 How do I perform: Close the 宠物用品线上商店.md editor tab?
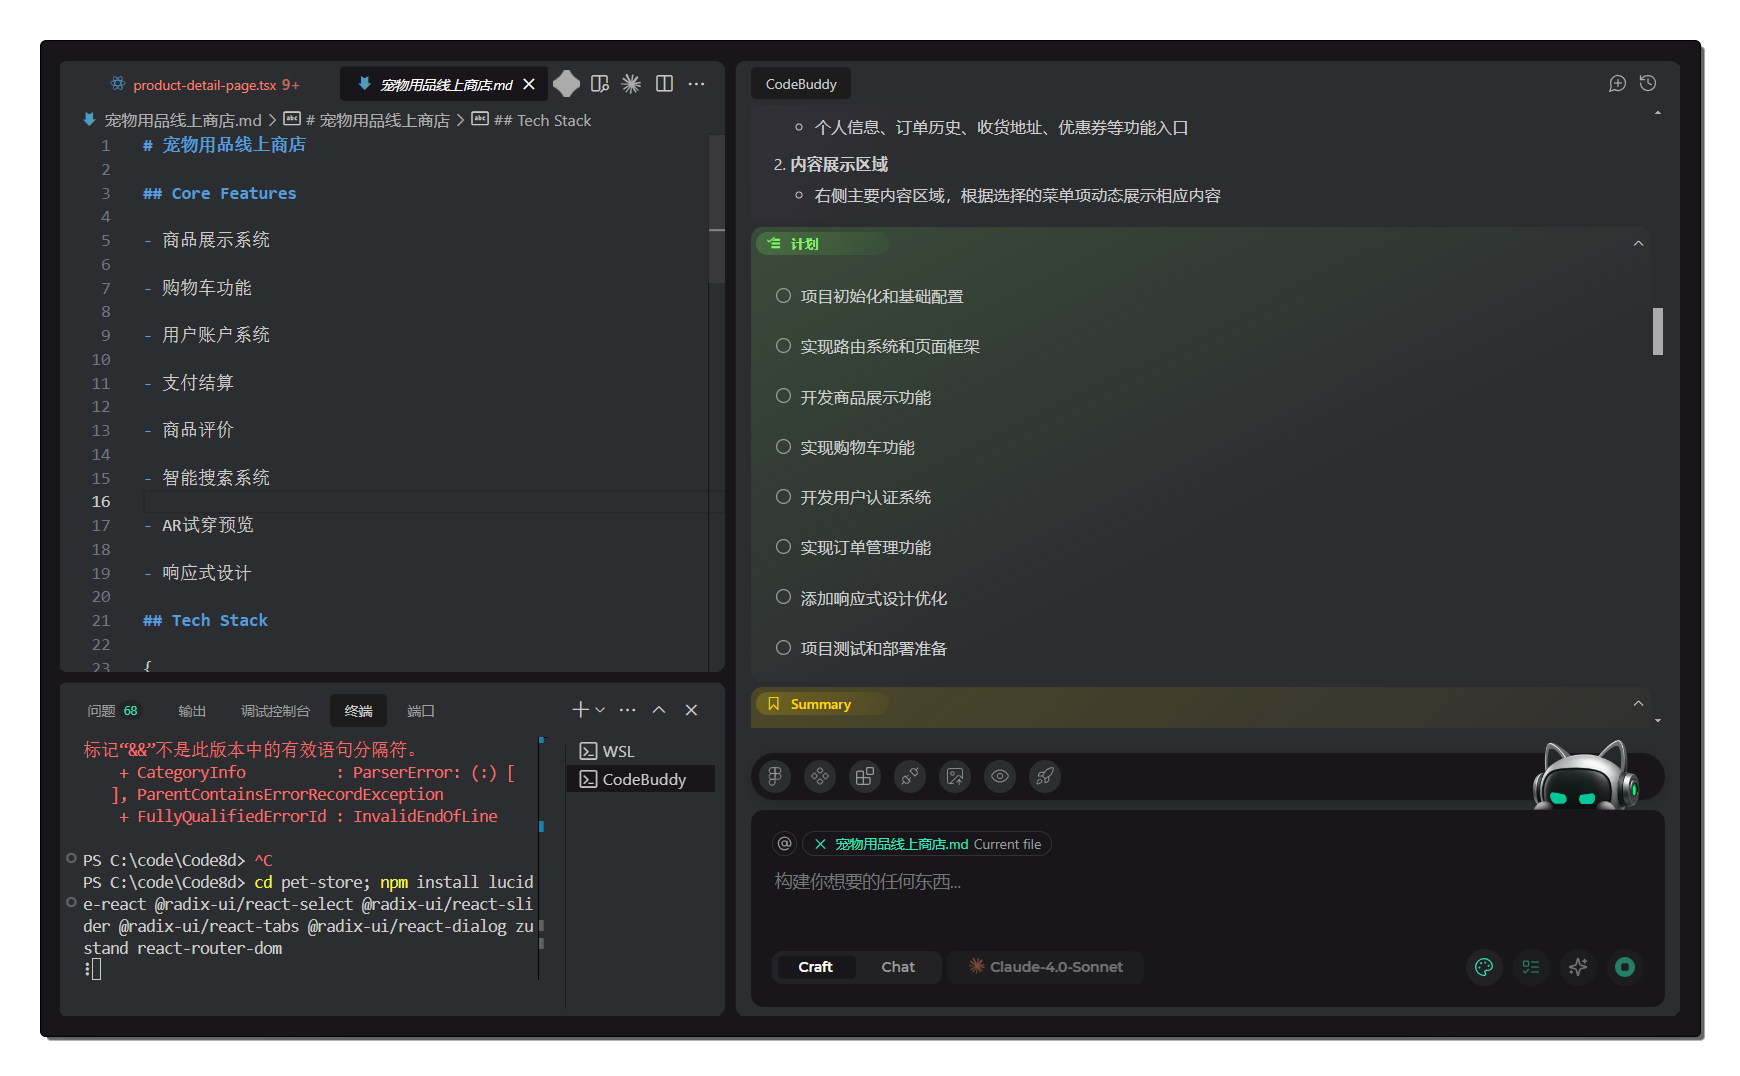click(529, 85)
